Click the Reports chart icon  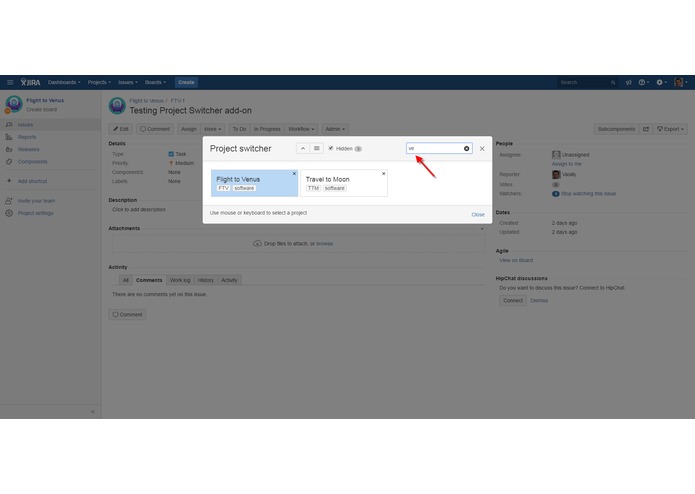click(x=9, y=137)
